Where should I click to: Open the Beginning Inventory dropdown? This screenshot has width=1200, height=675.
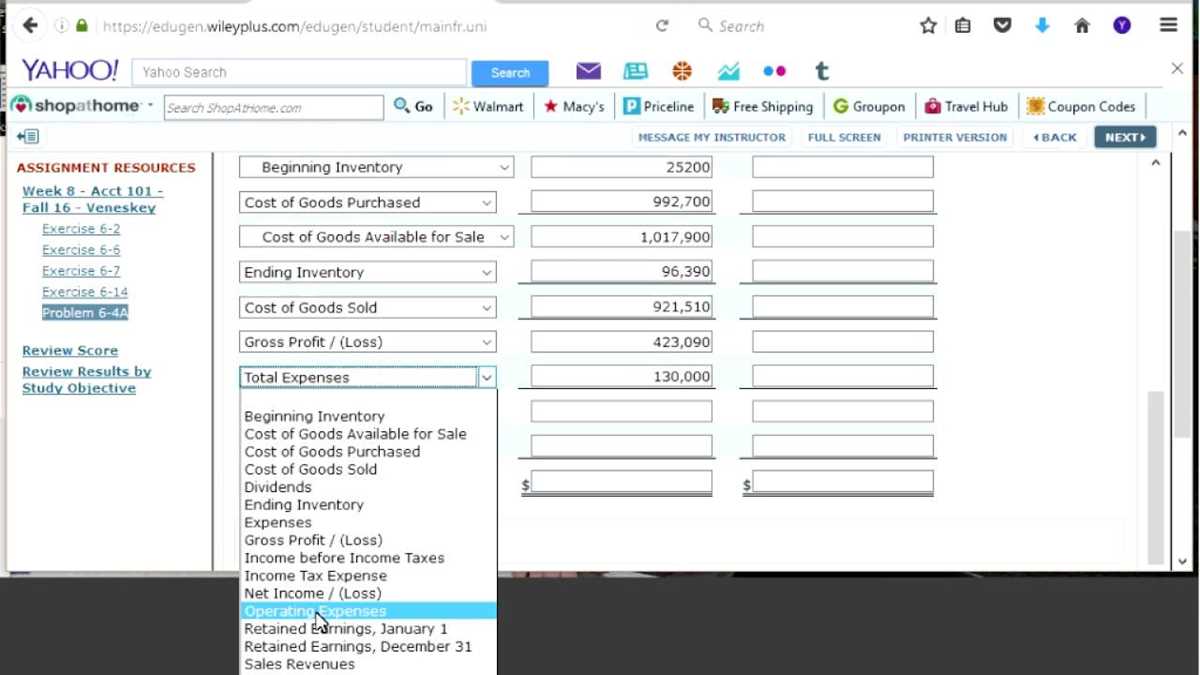tap(376, 167)
